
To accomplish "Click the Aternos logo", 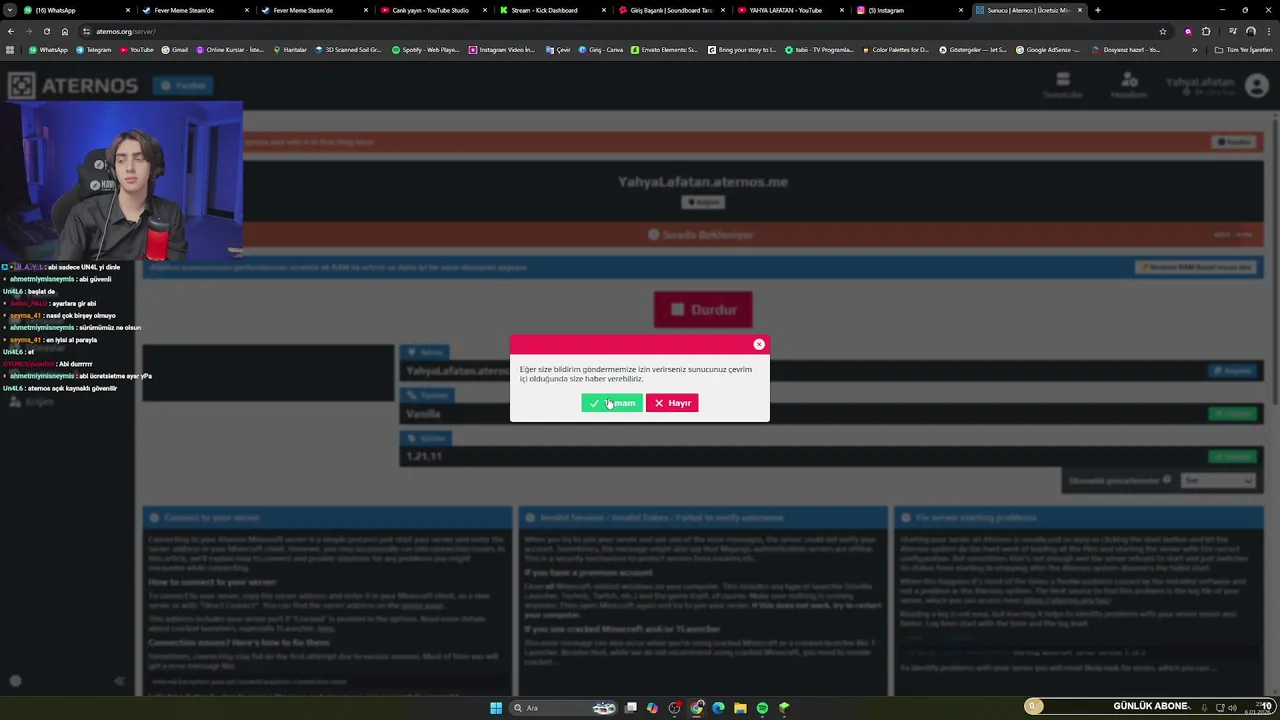I will (x=74, y=86).
